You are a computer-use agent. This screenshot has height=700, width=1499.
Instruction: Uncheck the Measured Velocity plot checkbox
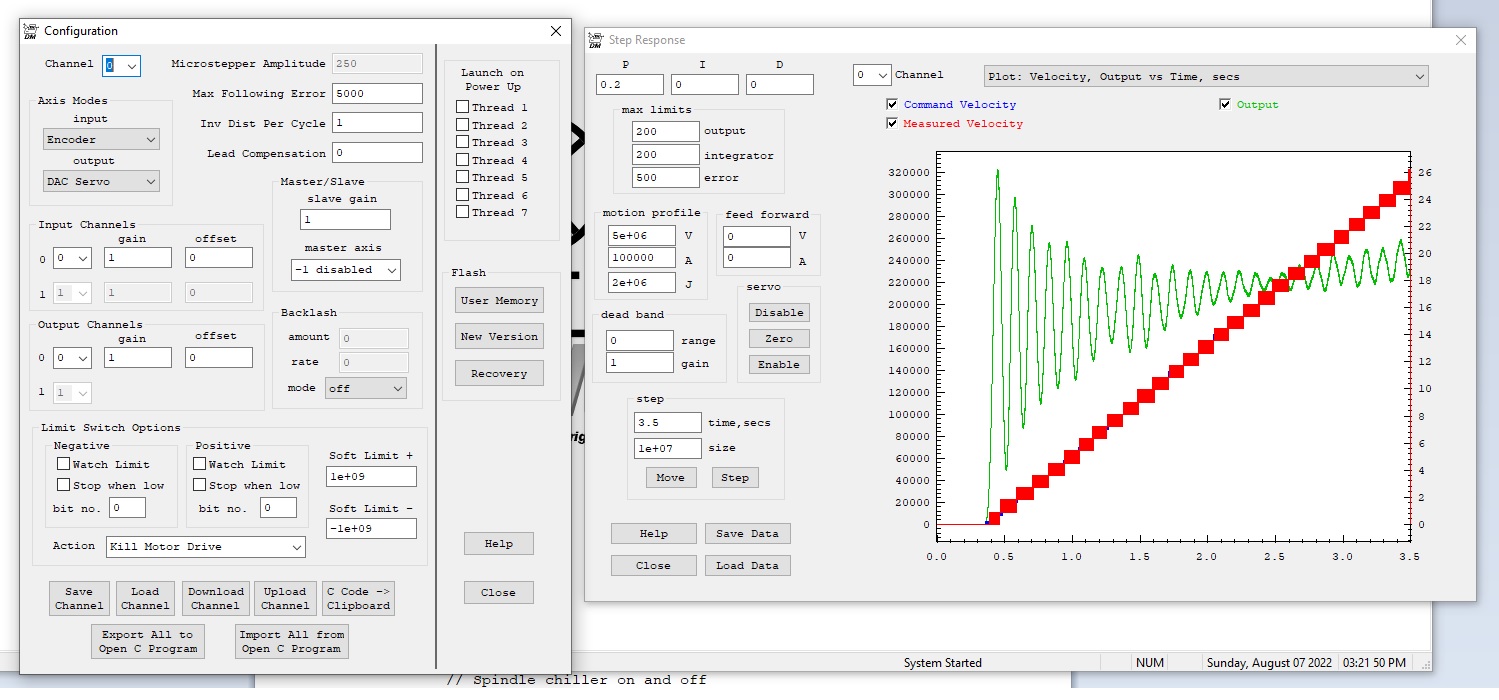coord(892,124)
